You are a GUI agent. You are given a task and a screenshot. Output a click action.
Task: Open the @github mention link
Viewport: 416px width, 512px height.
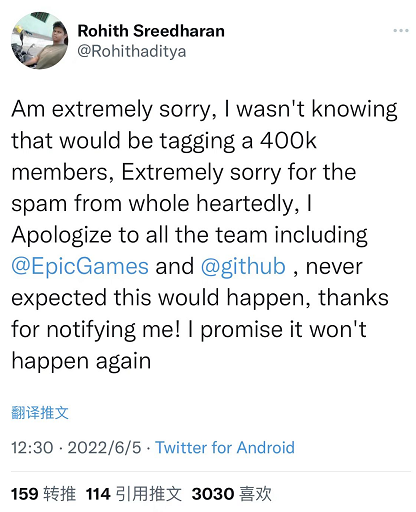(x=243, y=266)
